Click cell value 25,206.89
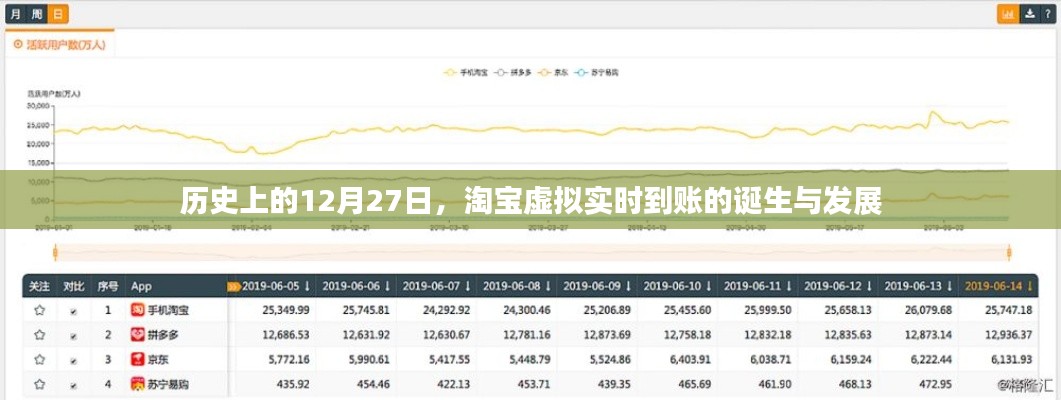Image resolution: width=1061 pixels, height=400 pixels. click(606, 310)
